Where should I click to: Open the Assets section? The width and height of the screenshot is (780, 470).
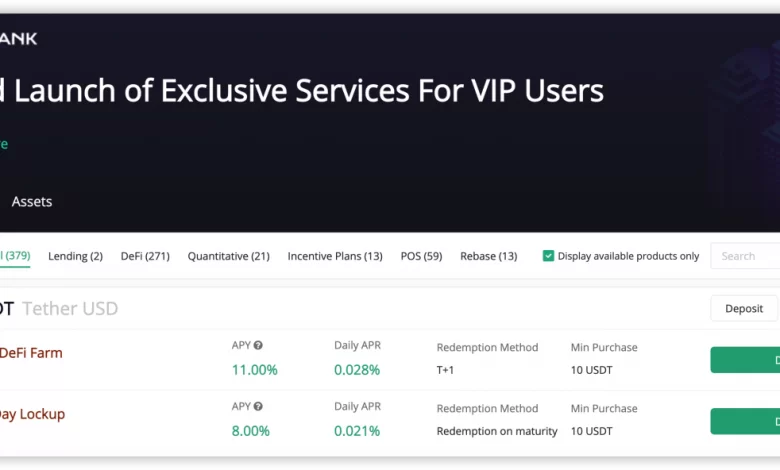(x=32, y=201)
